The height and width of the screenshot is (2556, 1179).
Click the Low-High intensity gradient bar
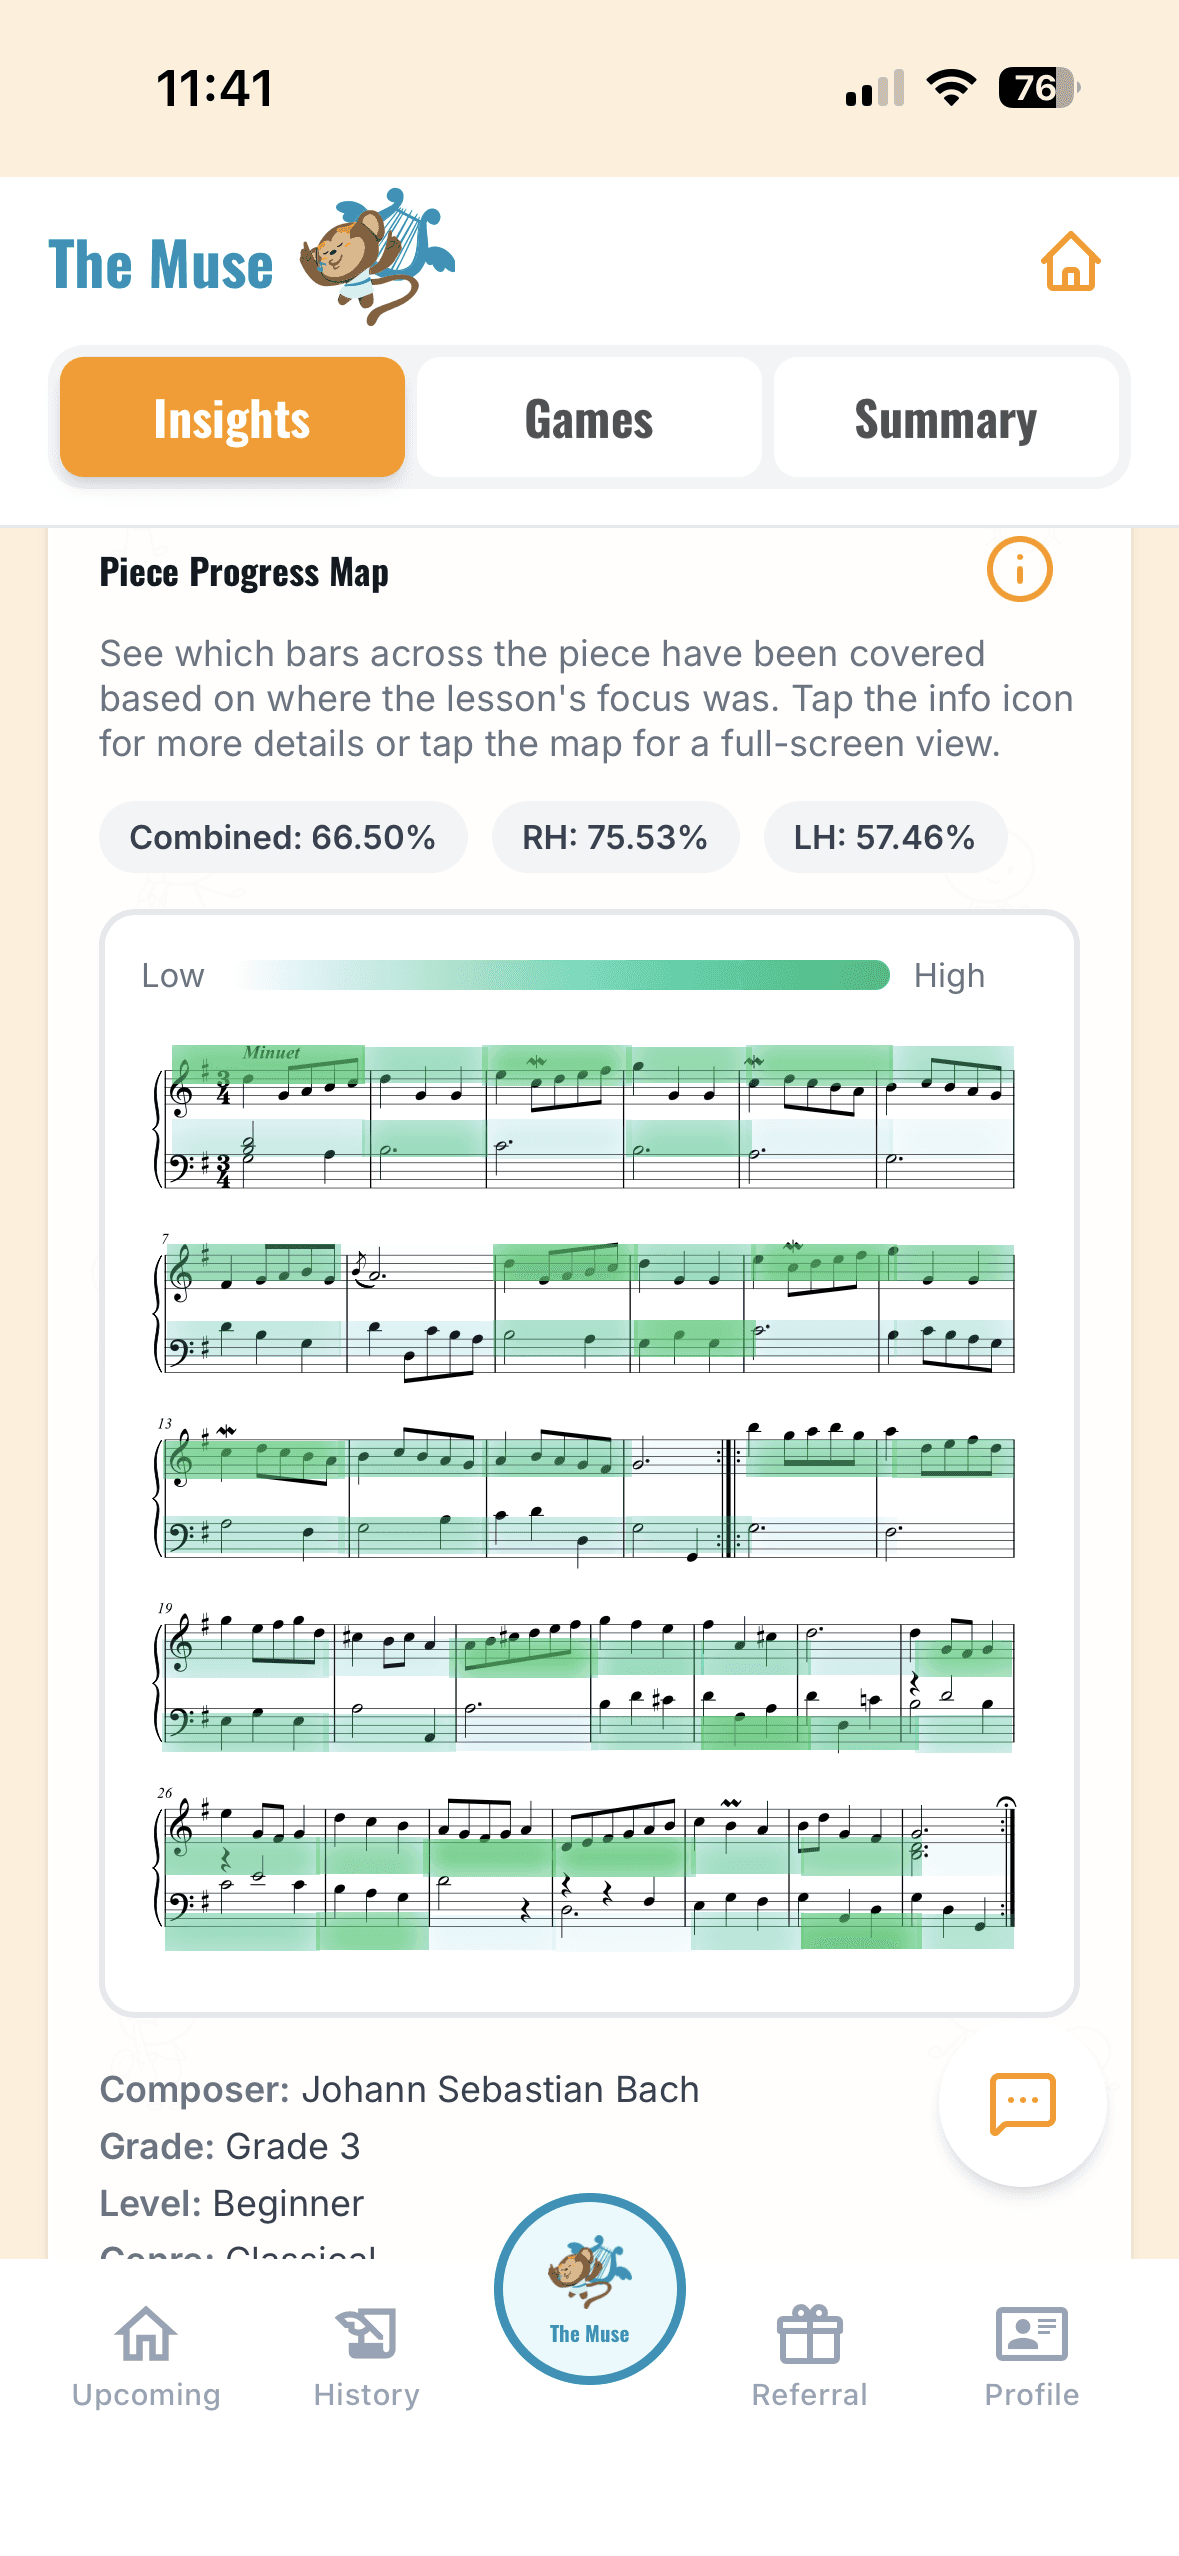[x=562, y=975]
